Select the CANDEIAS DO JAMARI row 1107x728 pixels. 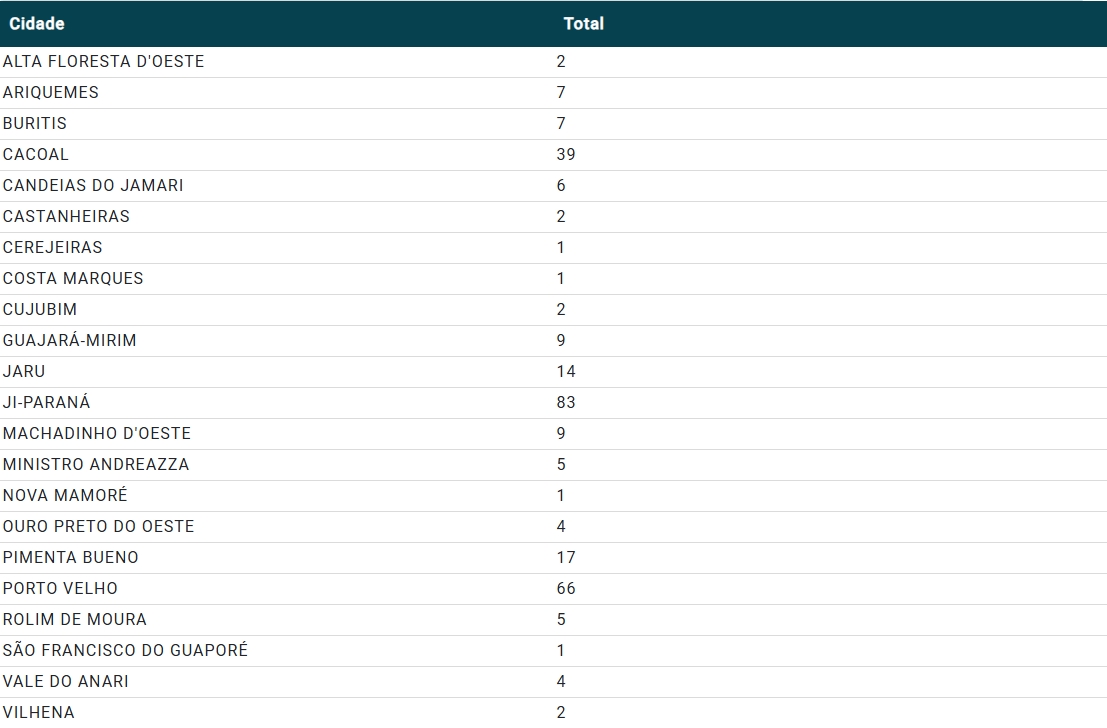[x=93, y=186]
